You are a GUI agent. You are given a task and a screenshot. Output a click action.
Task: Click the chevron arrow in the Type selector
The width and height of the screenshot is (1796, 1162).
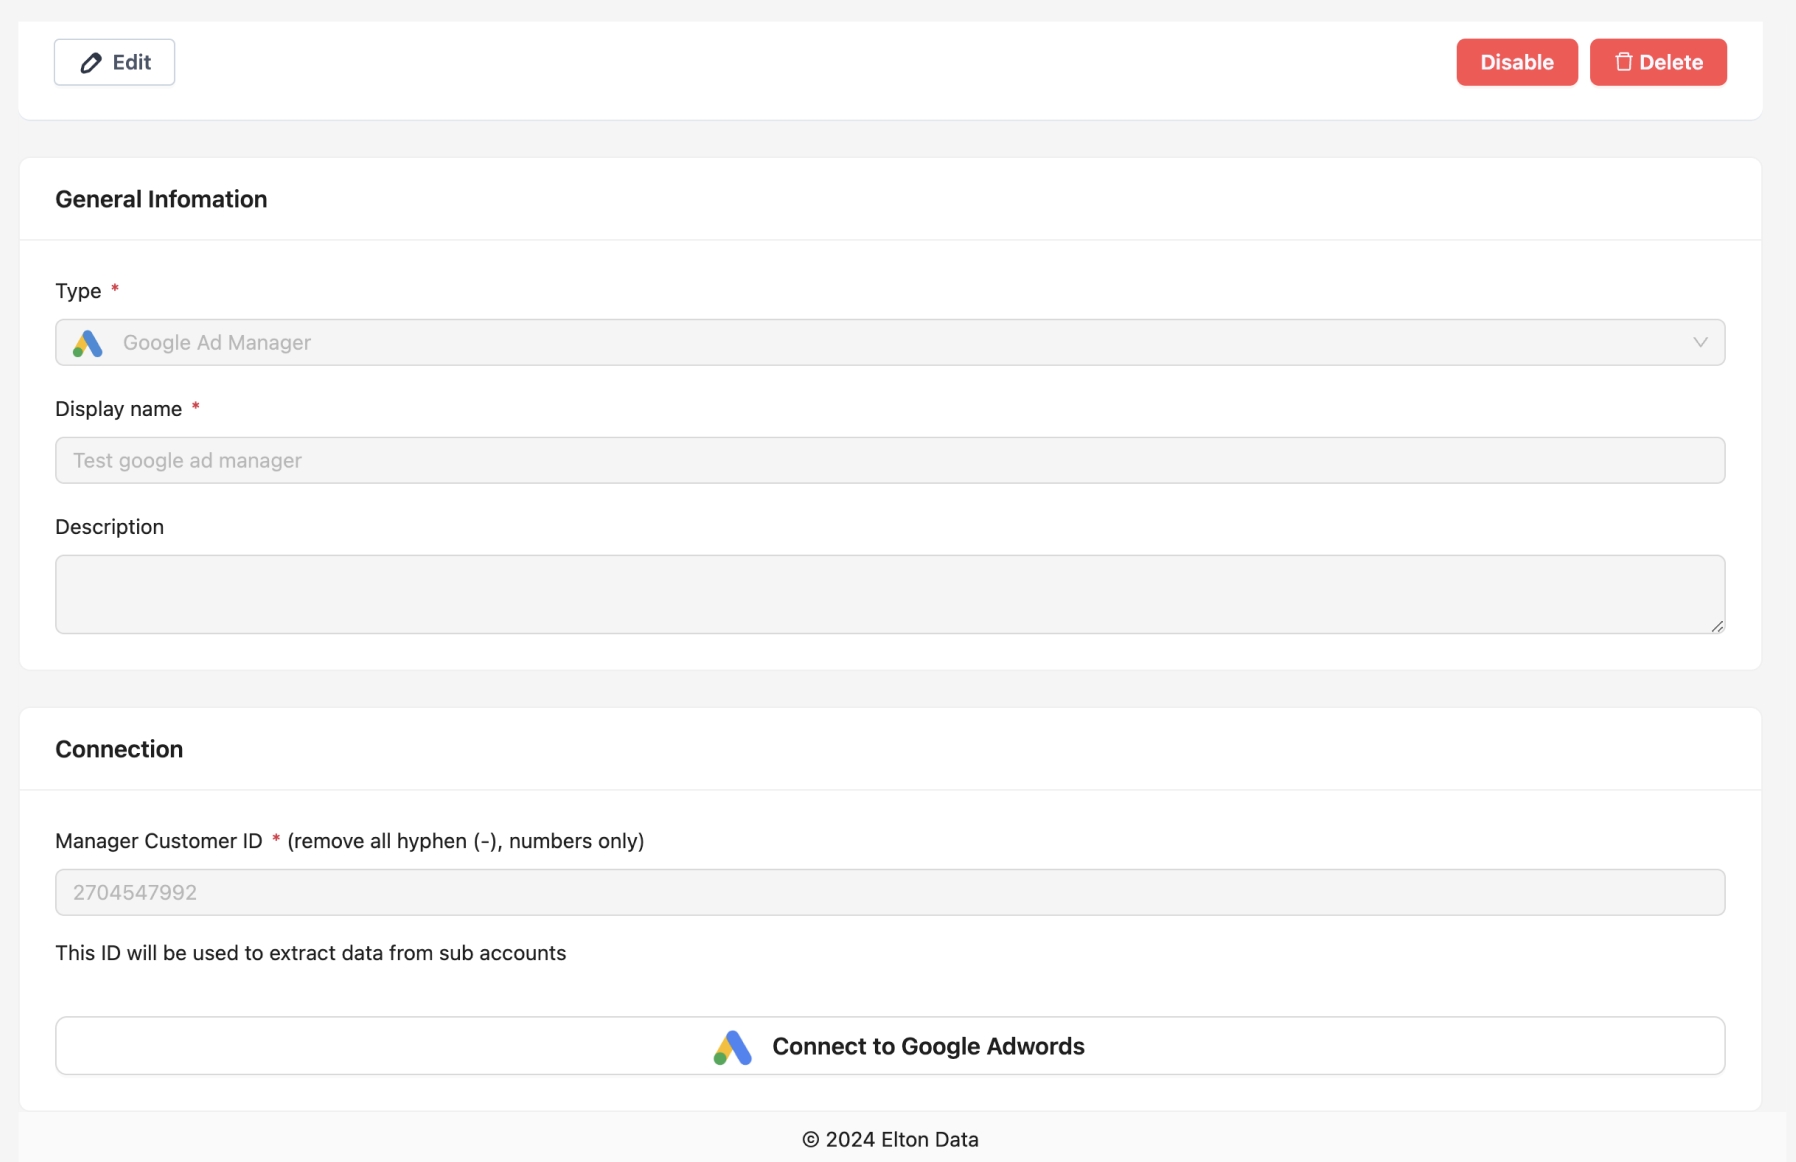pyautogui.click(x=1701, y=342)
